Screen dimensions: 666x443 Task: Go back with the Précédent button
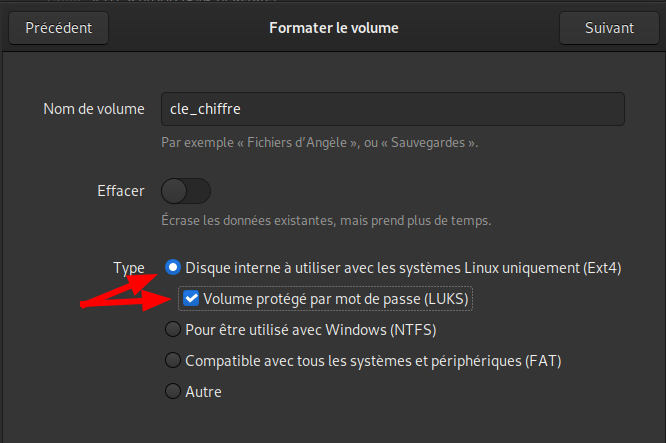59,28
